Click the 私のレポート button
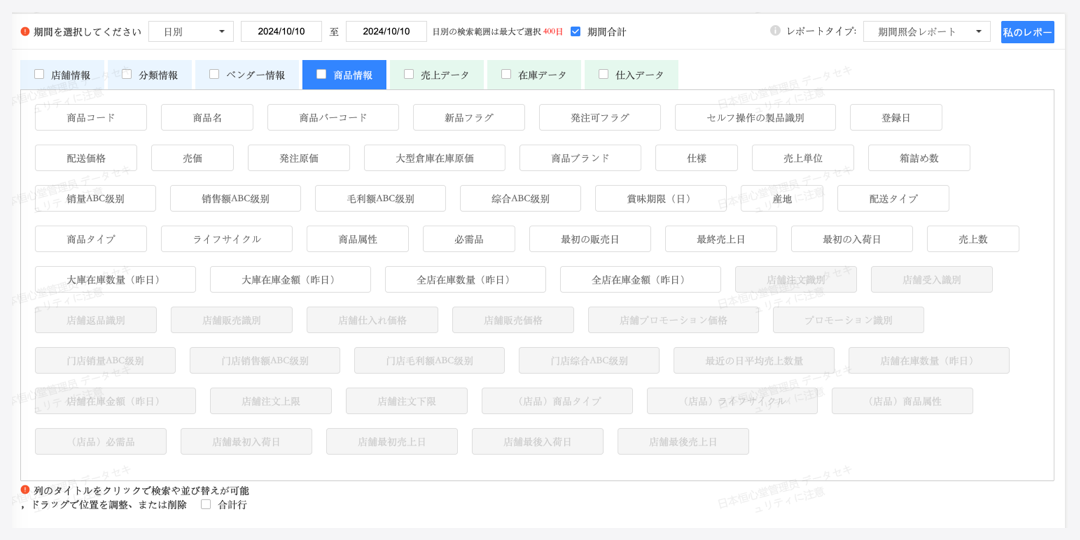The image size is (1080, 540). pos(1027,32)
